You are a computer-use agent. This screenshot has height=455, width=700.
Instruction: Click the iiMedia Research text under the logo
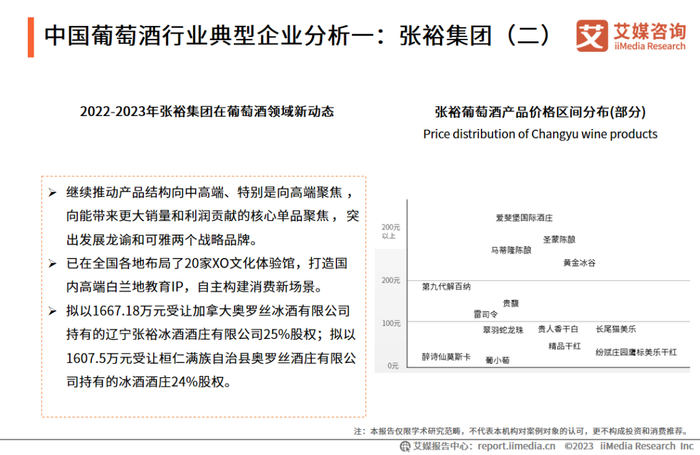(650, 46)
